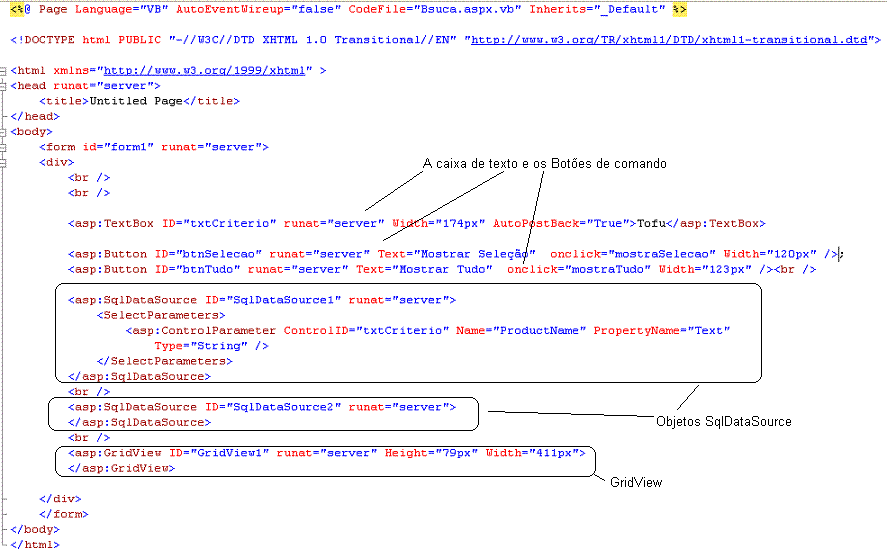Click the ID="GridView1" attribute
Screen dimensions: 887x558
pyautogui.click(x=219, y=452)
